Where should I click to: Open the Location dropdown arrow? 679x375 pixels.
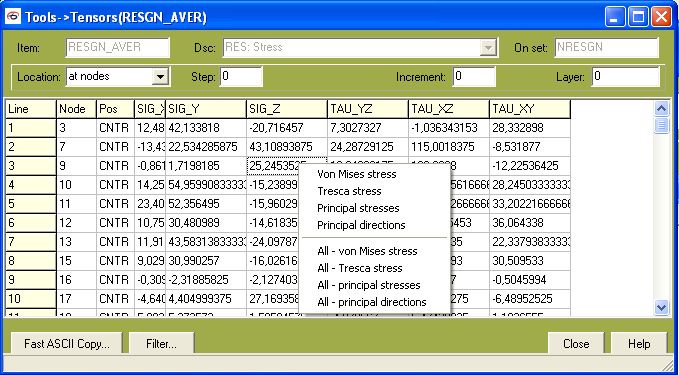(161, 77)
